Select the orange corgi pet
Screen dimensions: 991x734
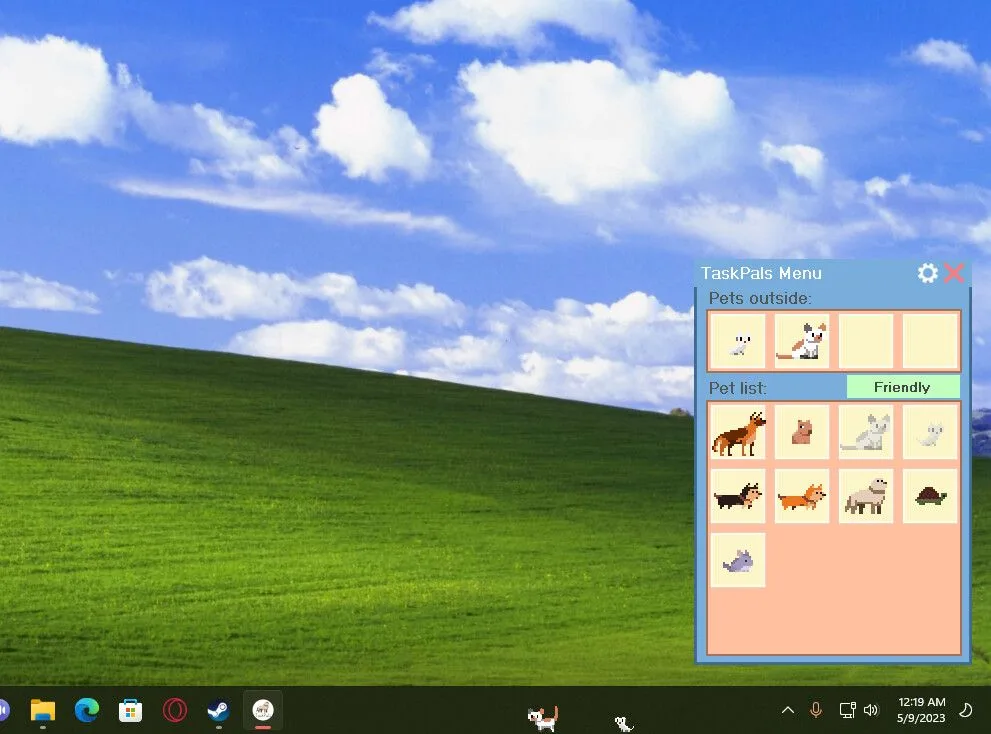point(802,496)
